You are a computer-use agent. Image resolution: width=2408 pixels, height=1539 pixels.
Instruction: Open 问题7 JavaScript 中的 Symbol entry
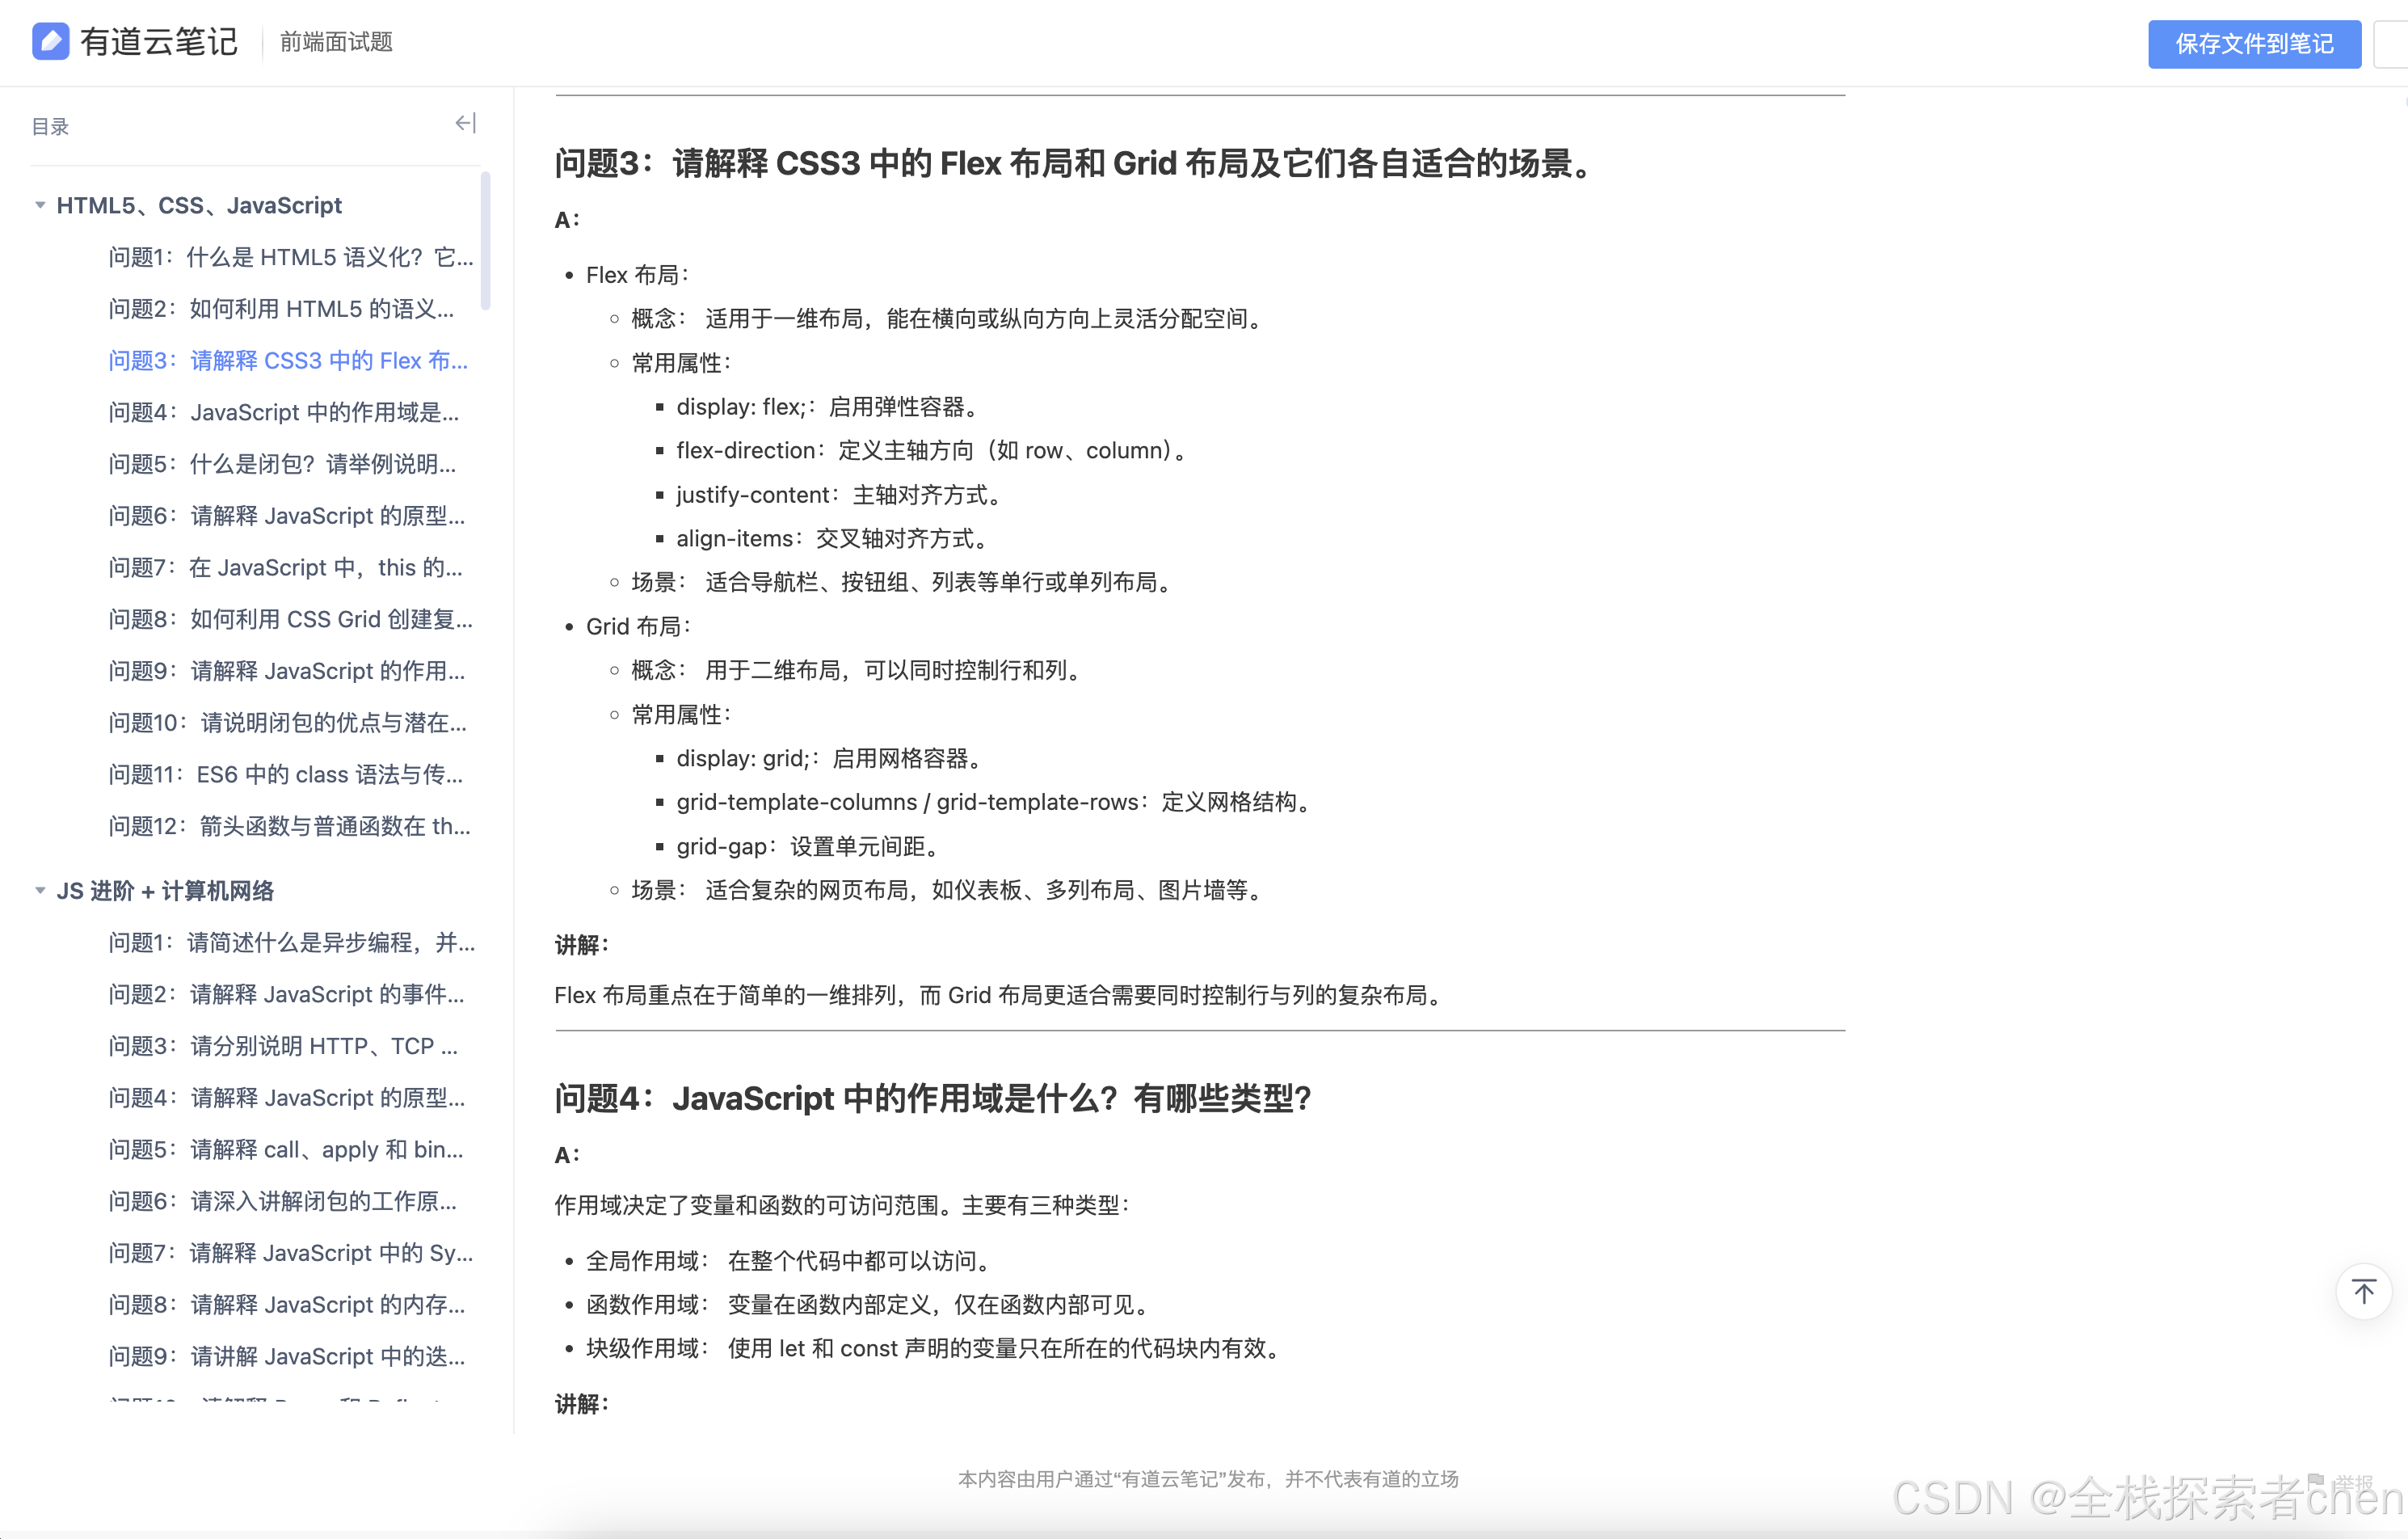click(x=290, y=1253)
